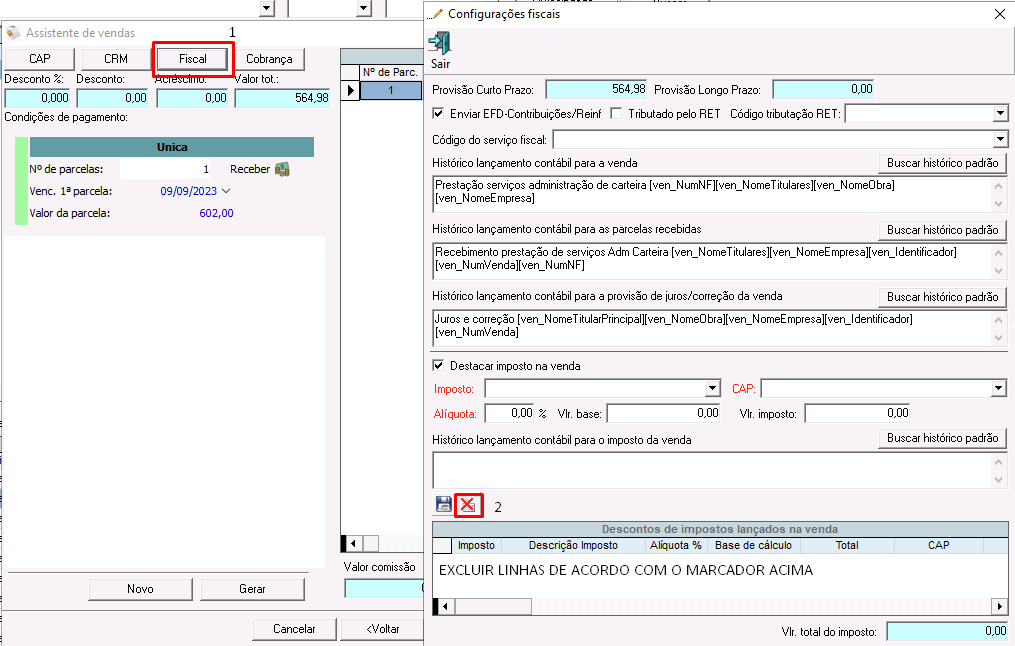This screenshot has height=646, width=1015.
Task: Click the parcelas grid left scroll arrow
Action: [x=353, y=543]
